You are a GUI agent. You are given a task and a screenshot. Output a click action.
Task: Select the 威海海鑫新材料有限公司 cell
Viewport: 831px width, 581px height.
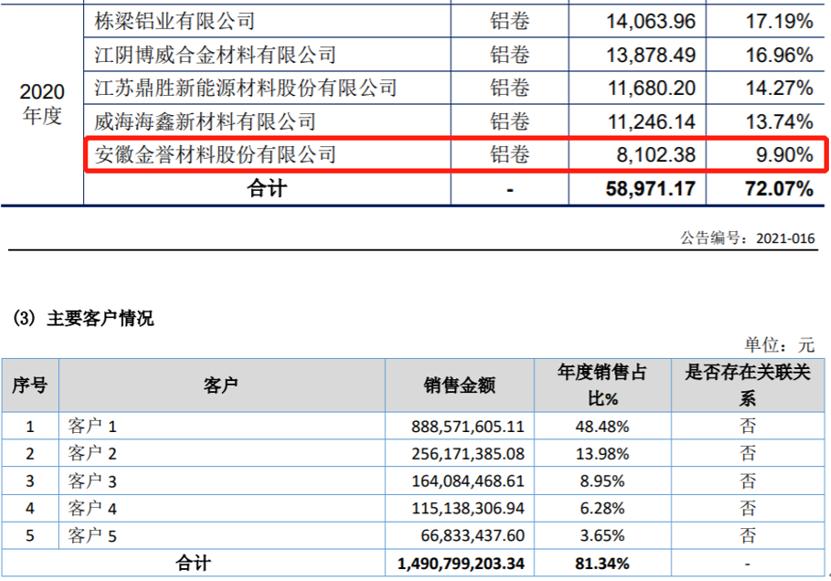(204, 122)
